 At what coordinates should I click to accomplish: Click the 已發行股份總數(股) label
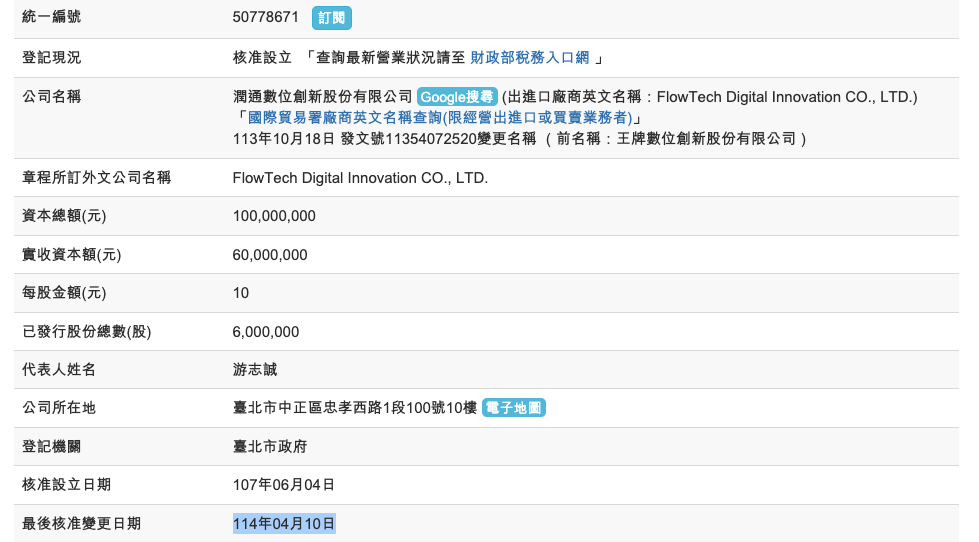pyautogui.click(x=87, y=332)
